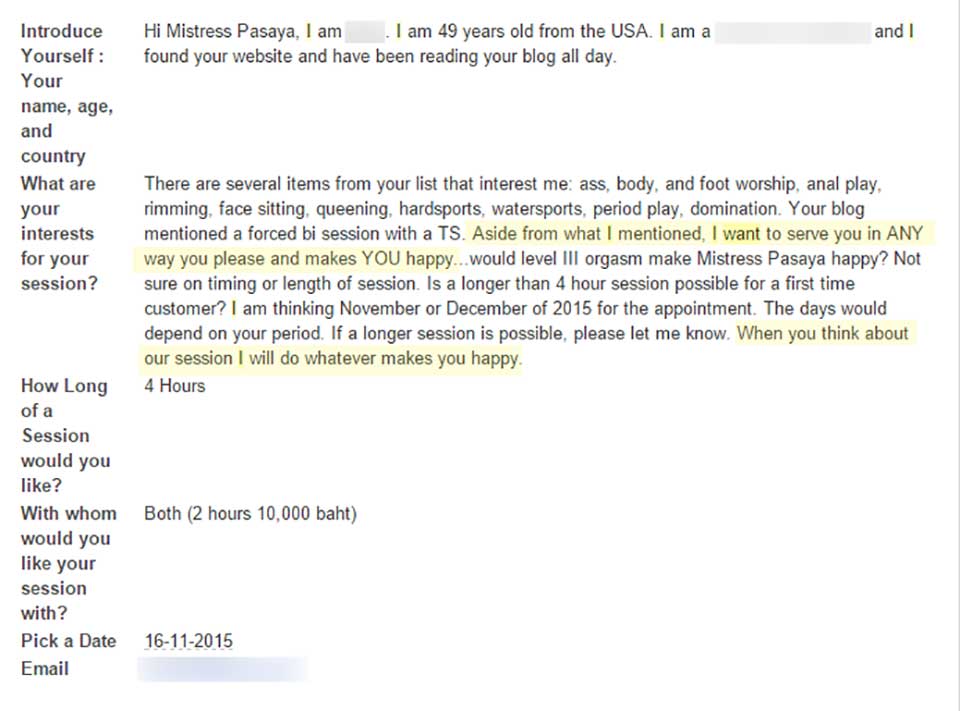Click highlighted text 'When you think about'
The height and width of the screenshot is (711, 960).
[822, 333]
